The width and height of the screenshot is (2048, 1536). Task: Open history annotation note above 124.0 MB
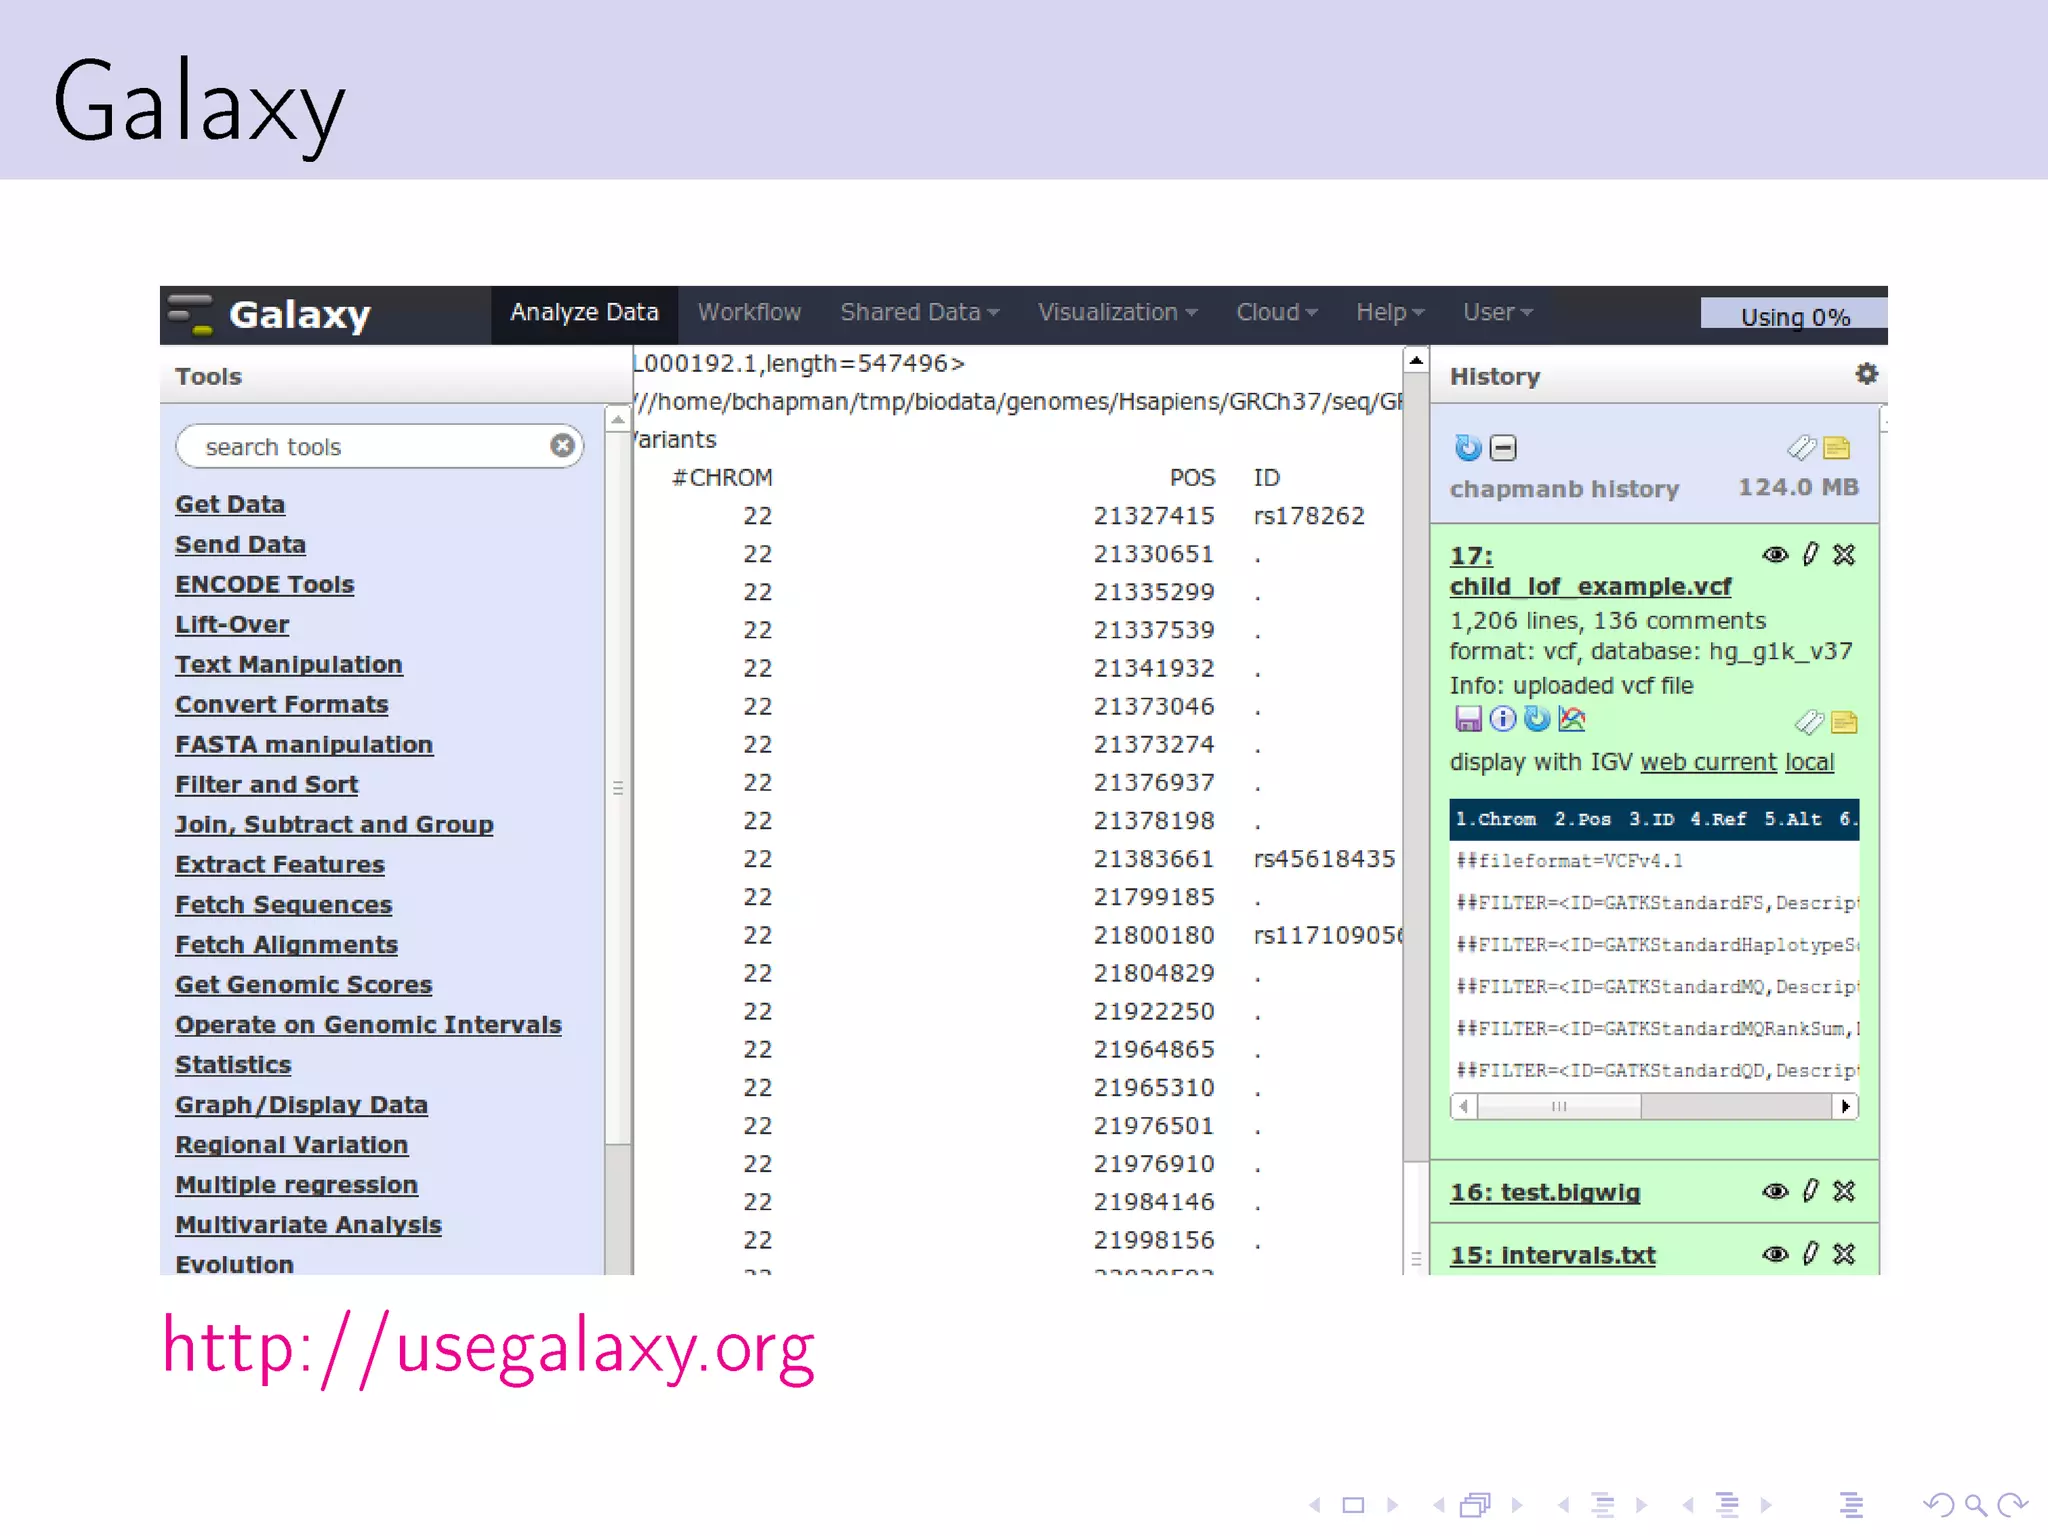[1837, 448]
